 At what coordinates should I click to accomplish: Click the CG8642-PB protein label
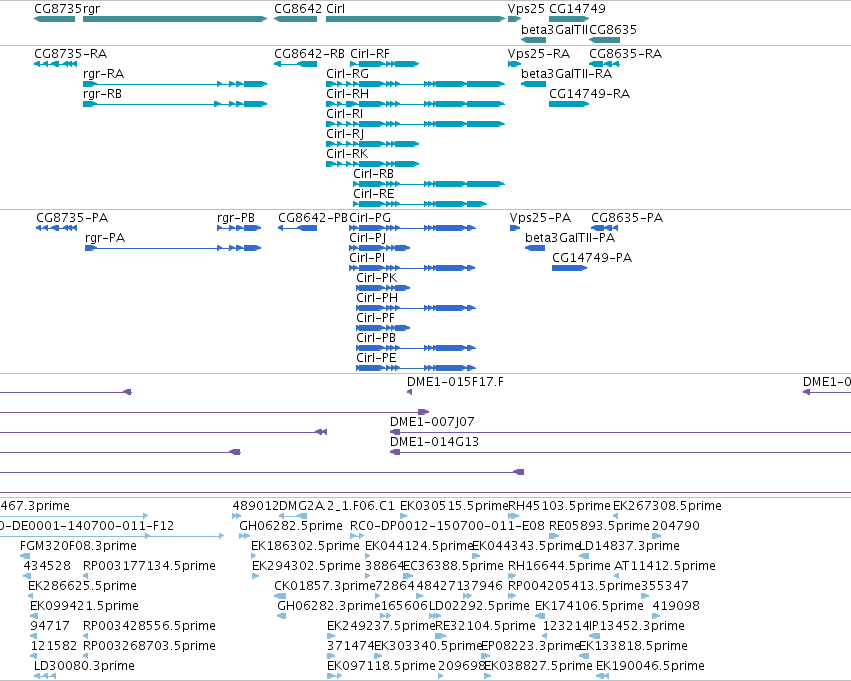[x=313, y=218]
